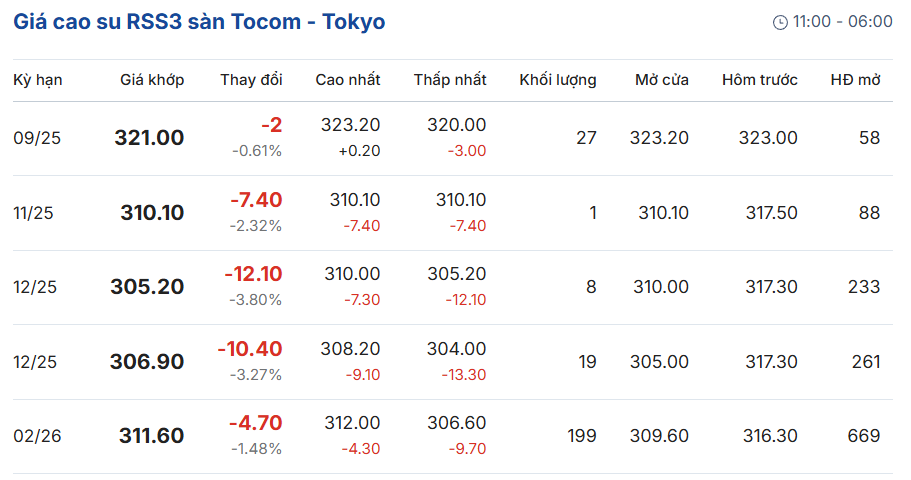Click the 305.20 matched price
The image size is (911, 480).
coord(148,286)
